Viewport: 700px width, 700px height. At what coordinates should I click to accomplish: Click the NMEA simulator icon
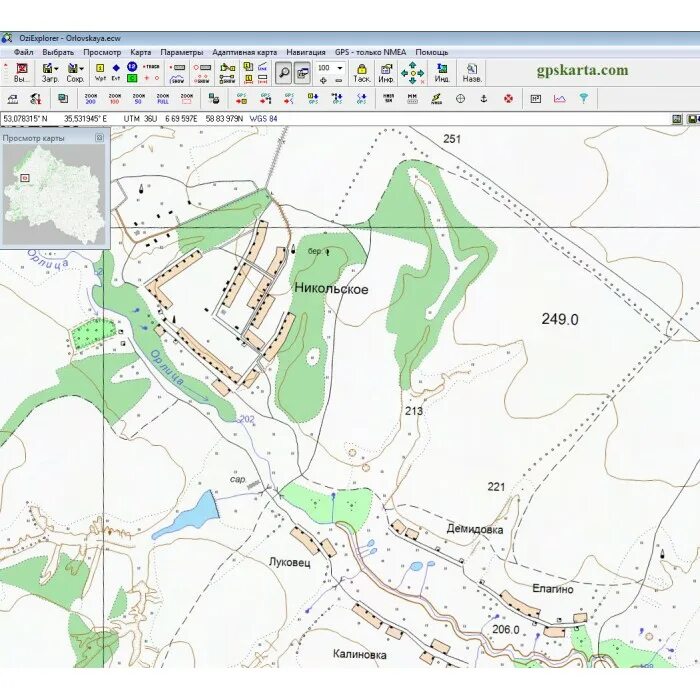coord(388,99)
